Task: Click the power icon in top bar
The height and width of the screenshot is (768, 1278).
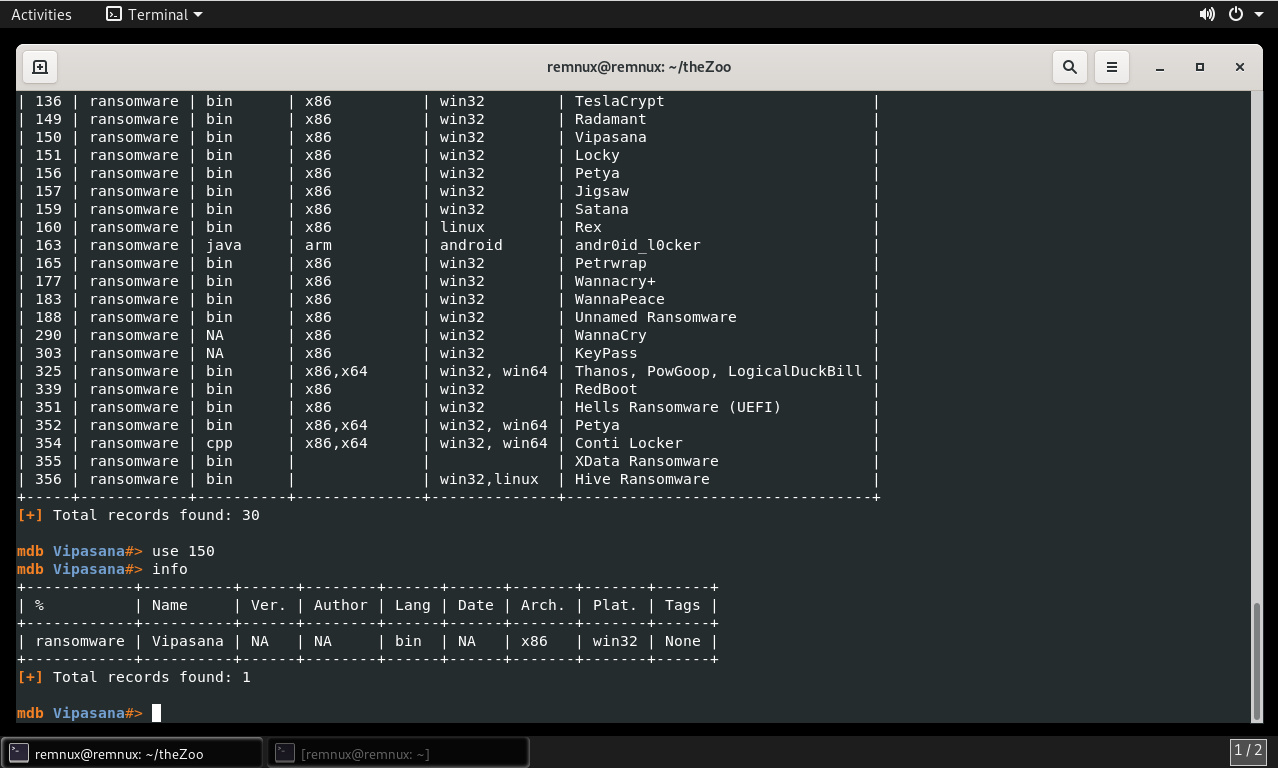Action: coord(1236,14)
